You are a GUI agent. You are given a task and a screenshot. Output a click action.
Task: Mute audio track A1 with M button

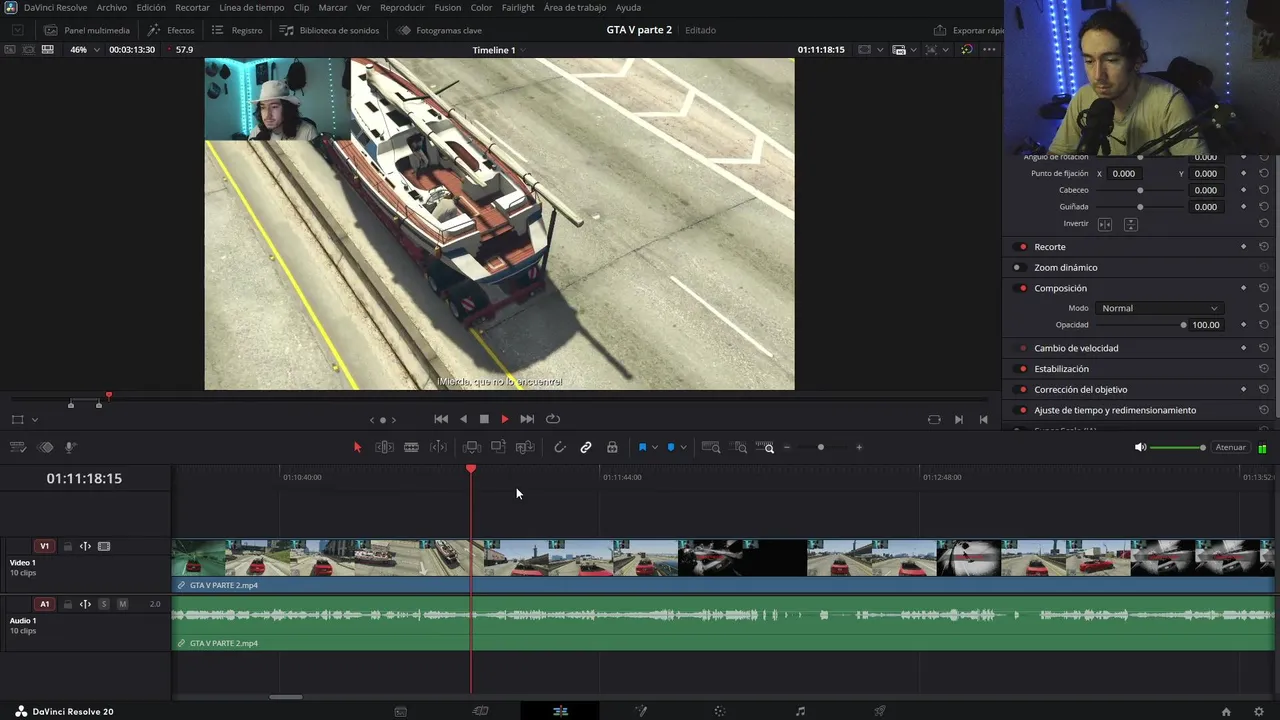[x=122, y=604]
